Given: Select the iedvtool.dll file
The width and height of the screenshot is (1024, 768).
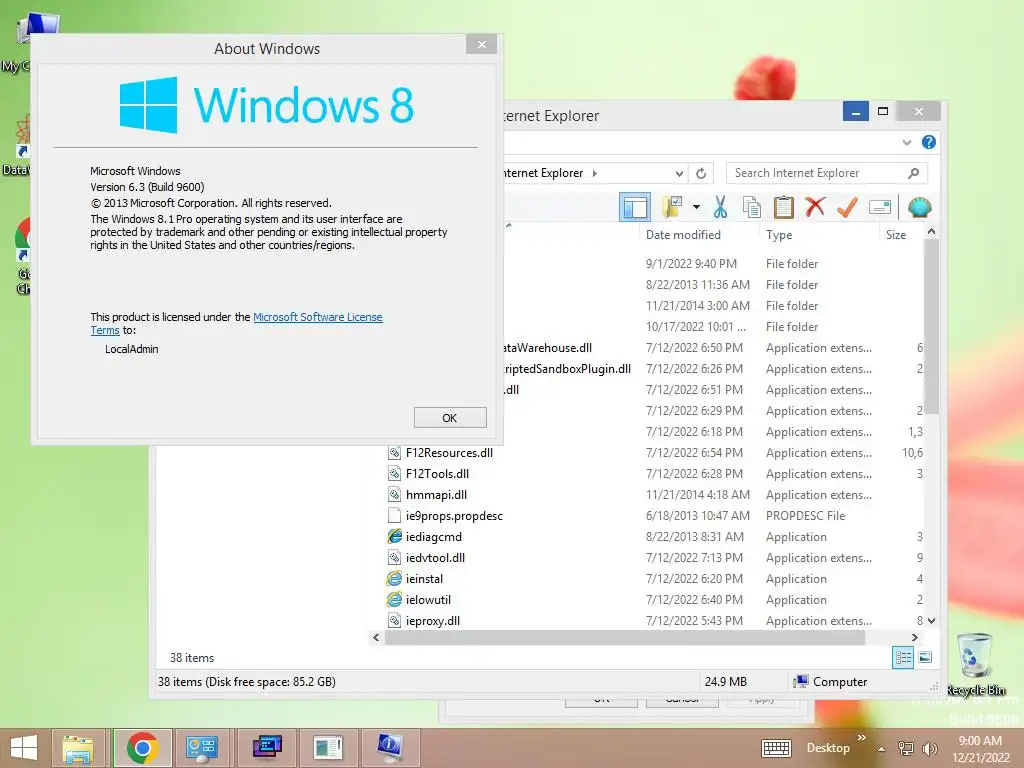Looking at the screenshot, I should (435, 558).
